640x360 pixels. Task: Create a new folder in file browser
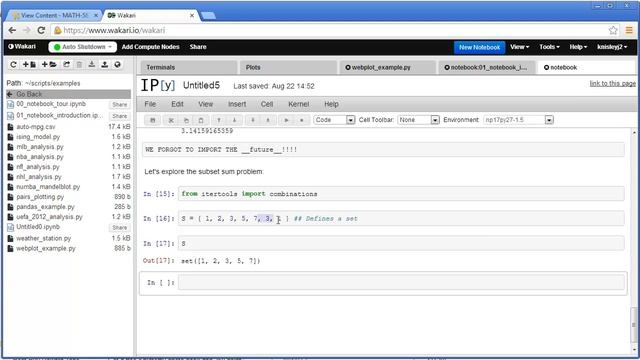[x=49, y=64]
